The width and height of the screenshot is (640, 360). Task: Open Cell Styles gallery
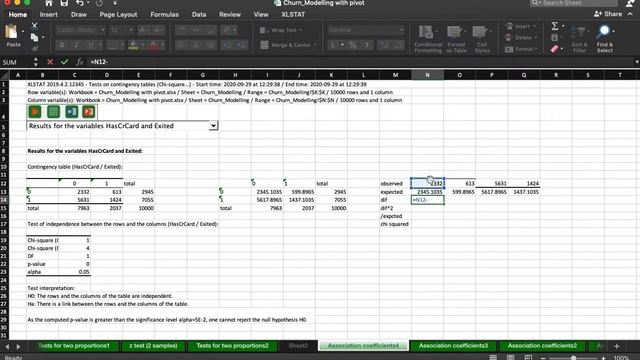click(482, 39)
